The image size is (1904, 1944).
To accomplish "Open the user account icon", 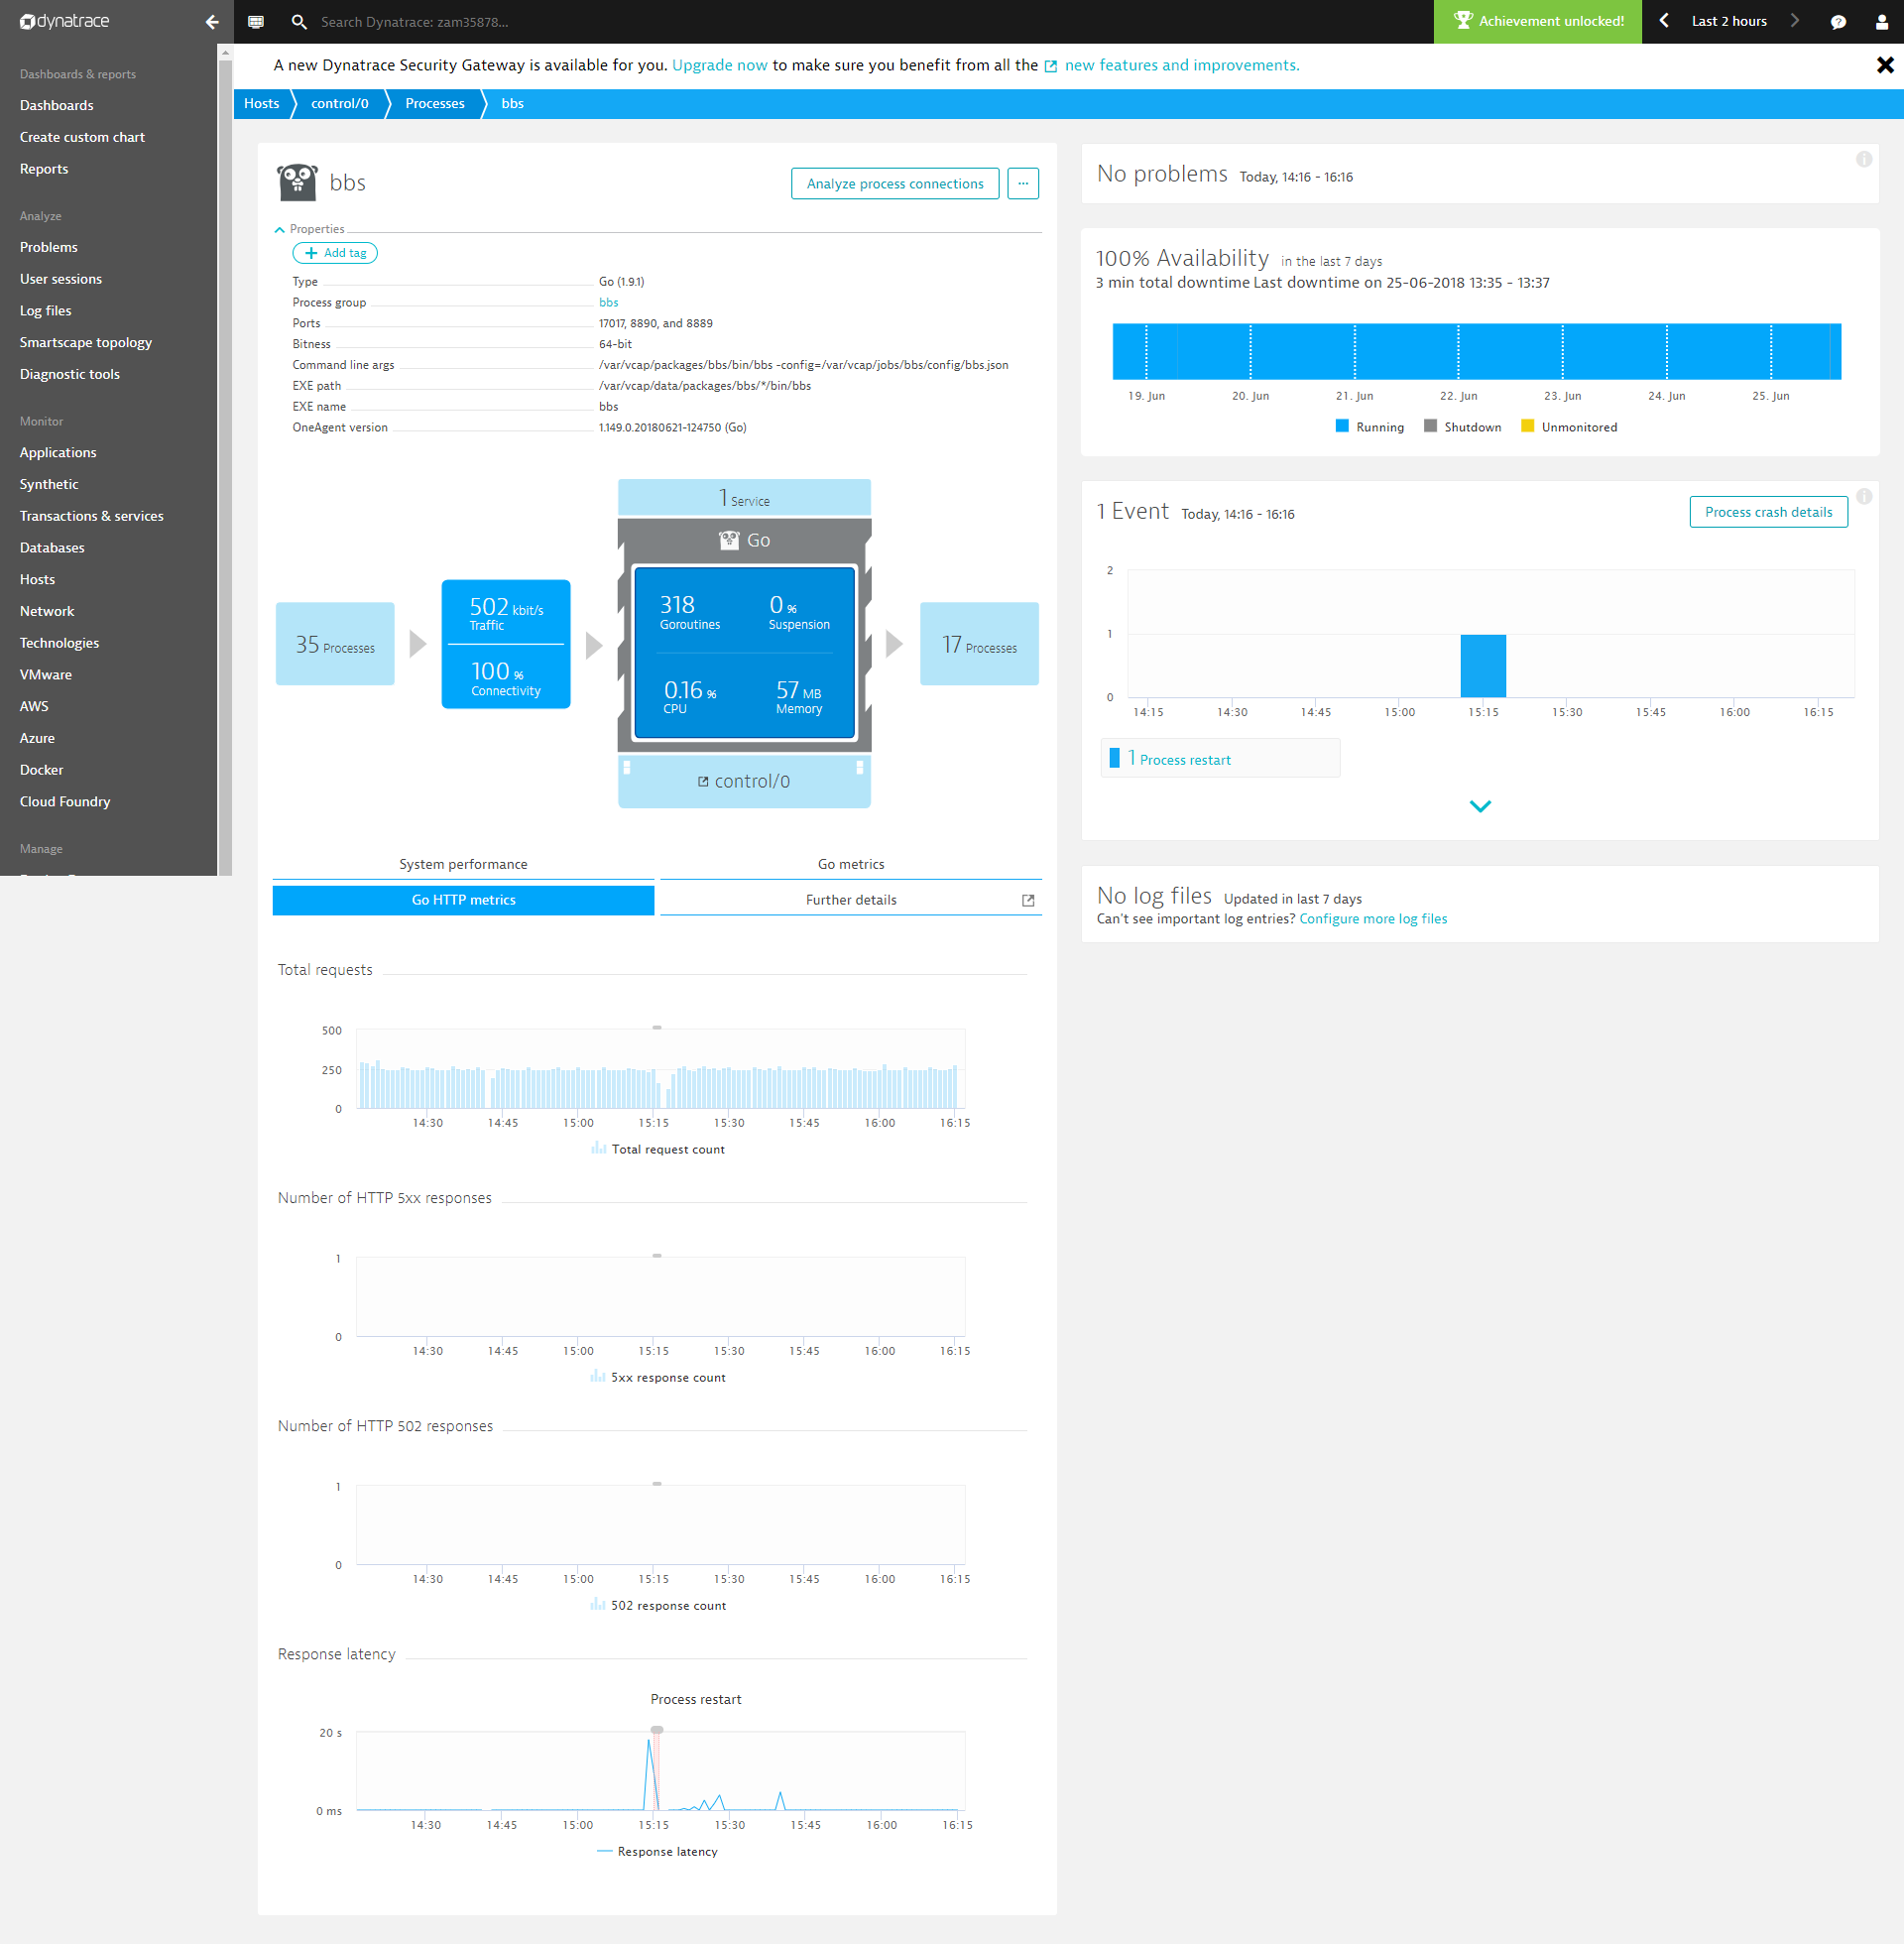I will (x=1881, y=22).
